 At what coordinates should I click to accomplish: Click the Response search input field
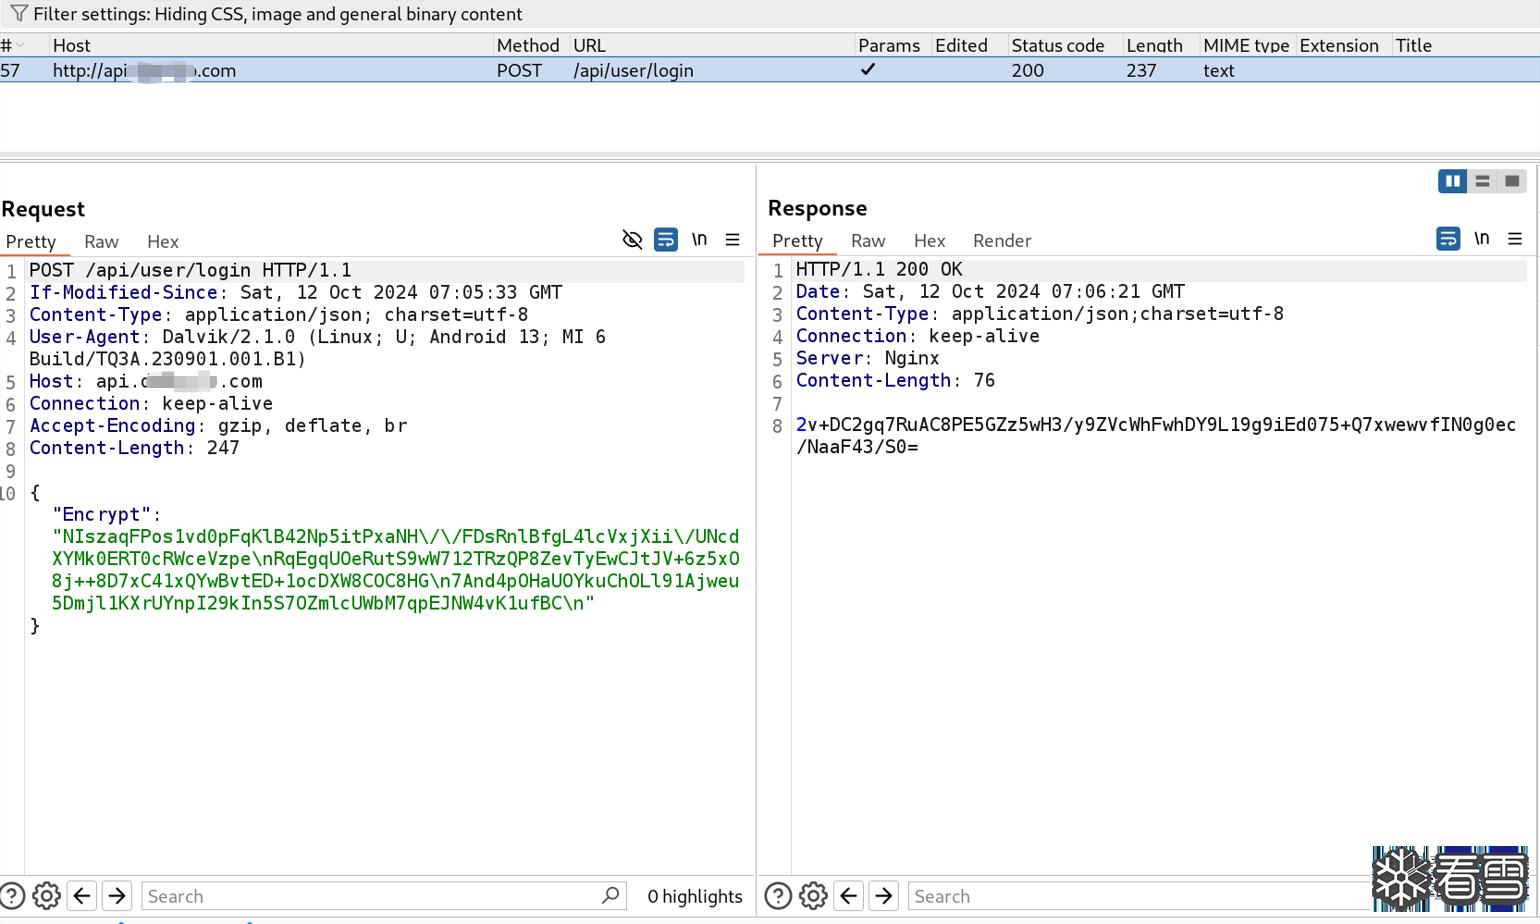(1140, 896)
